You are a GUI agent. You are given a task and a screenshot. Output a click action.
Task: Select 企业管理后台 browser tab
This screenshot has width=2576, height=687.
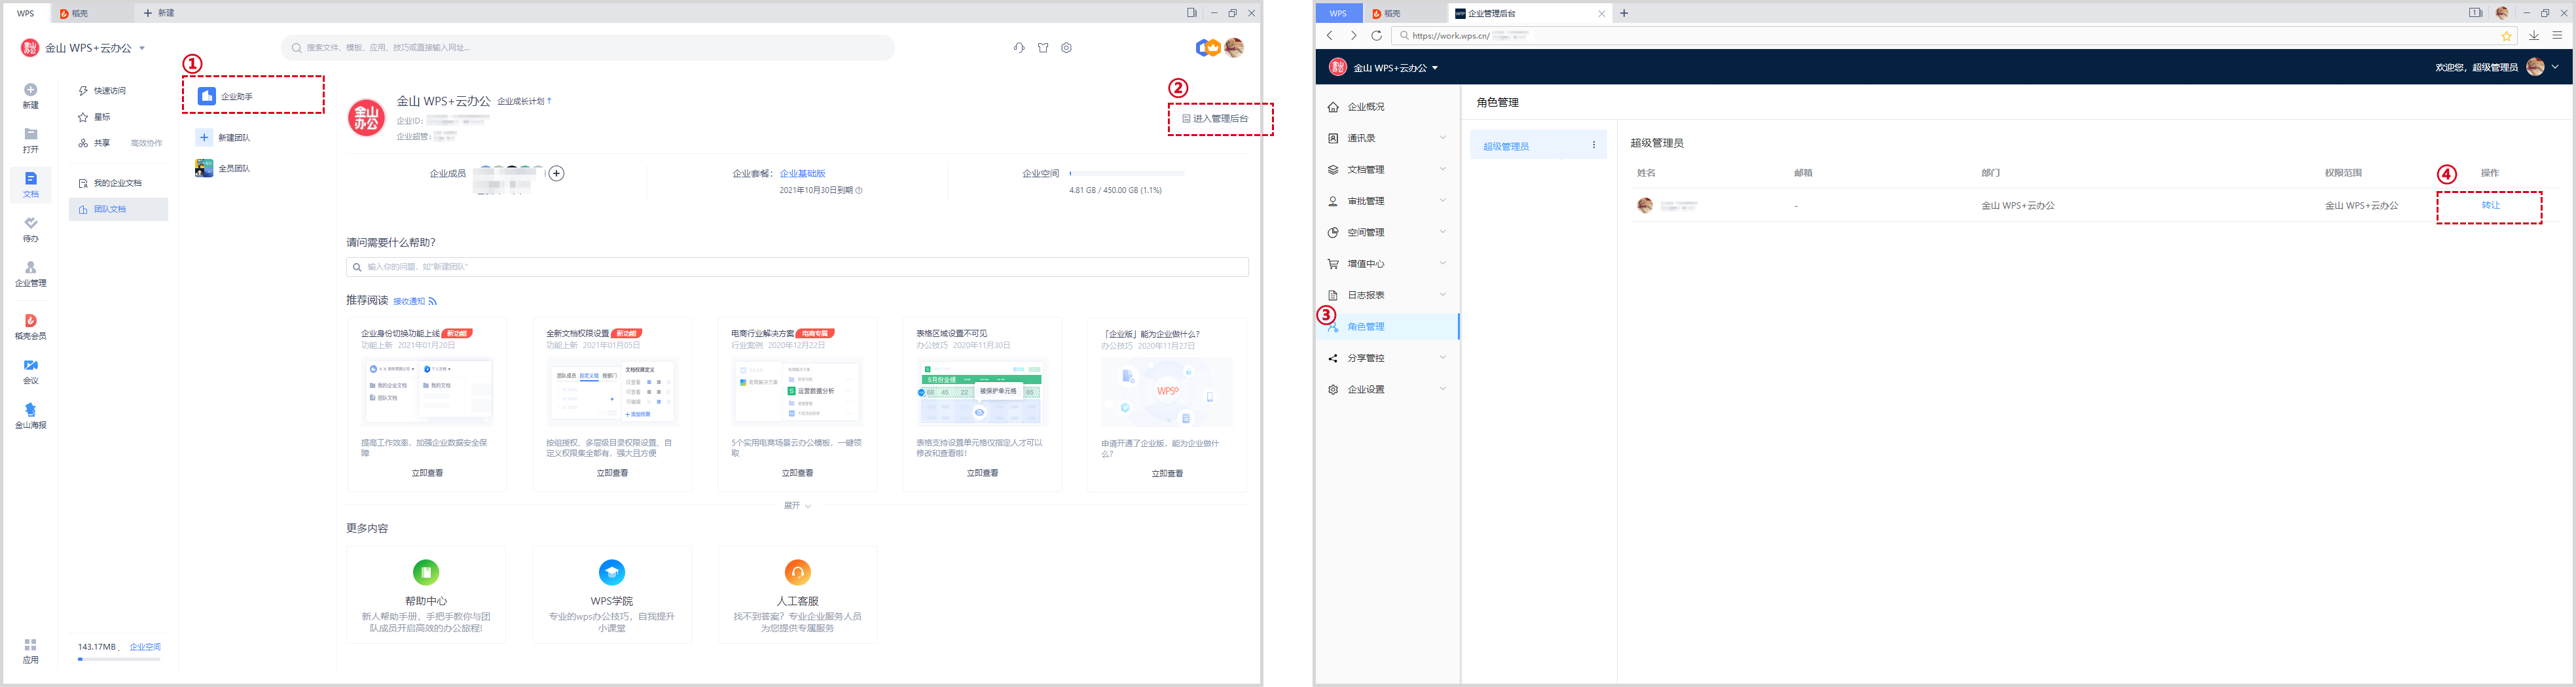point(1529,13)
